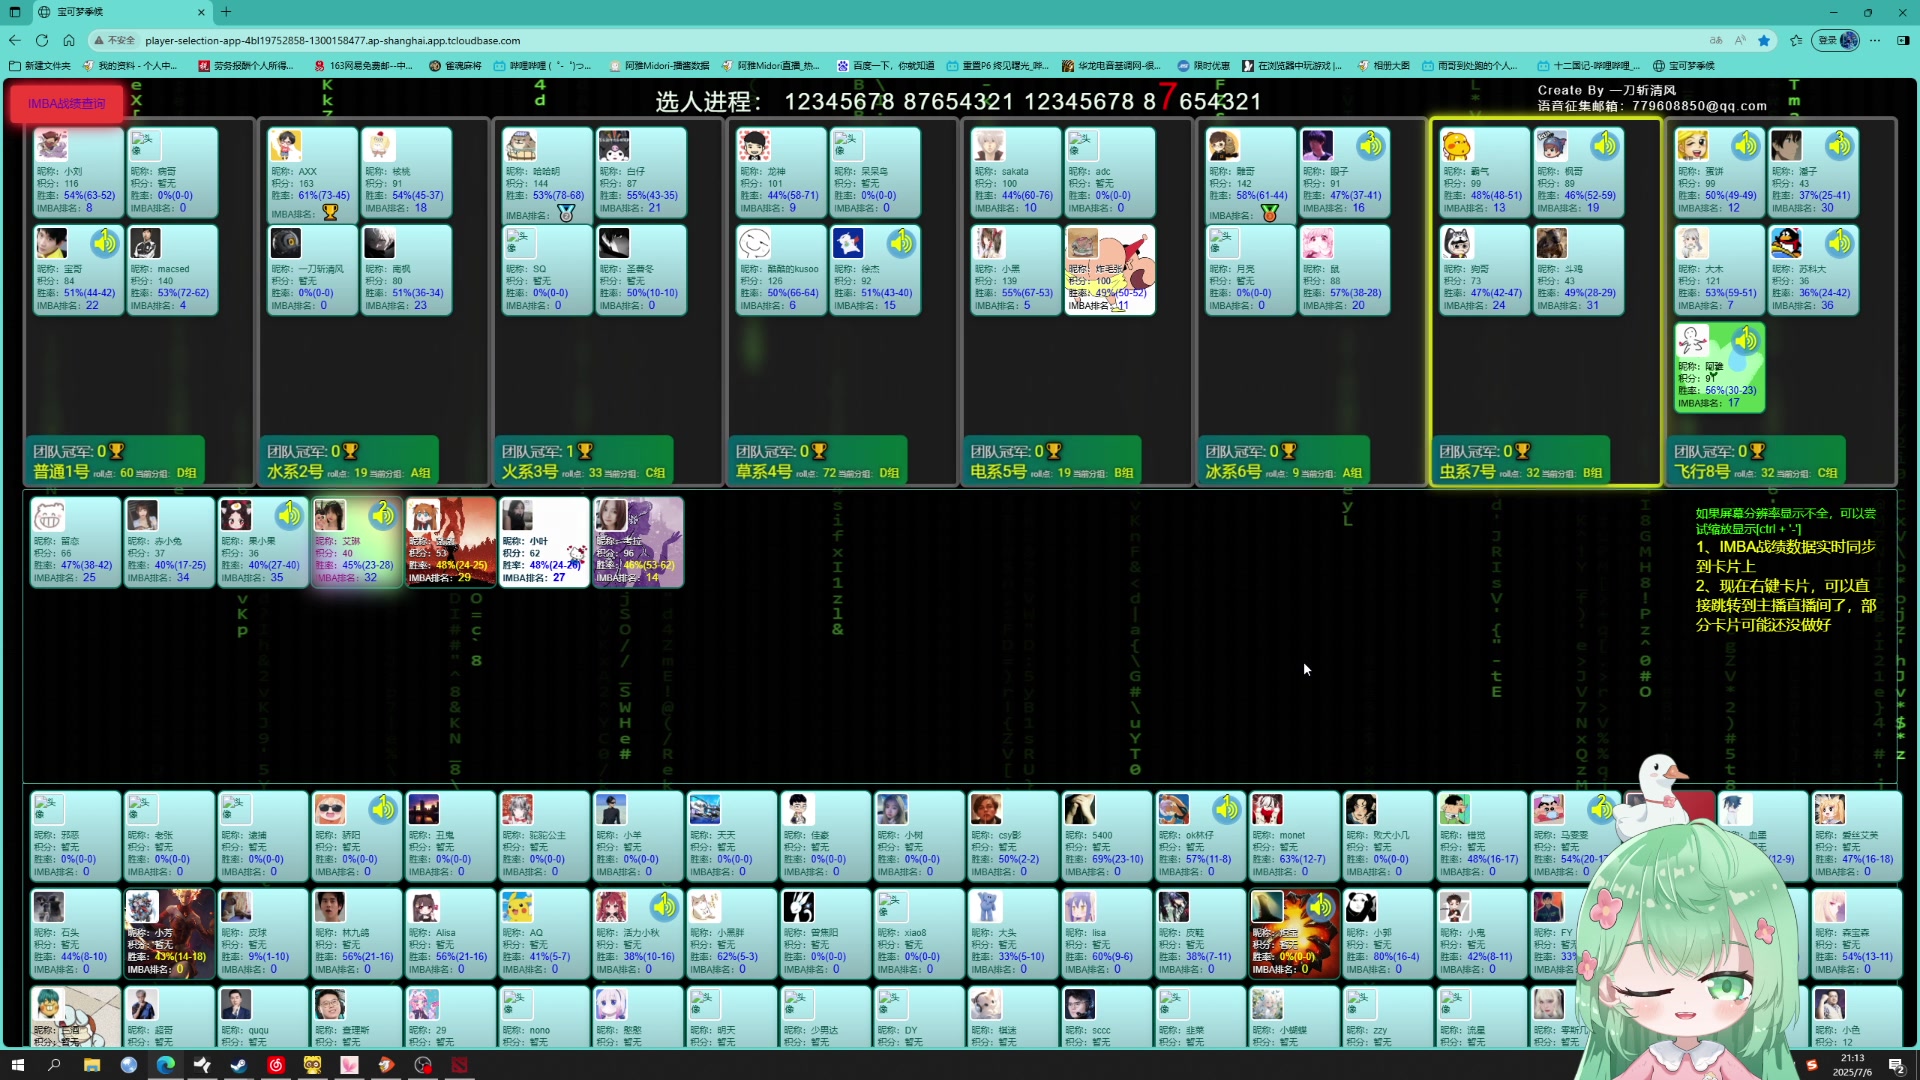
Task: Click team label 水系2号
Action: pos(295,472)
